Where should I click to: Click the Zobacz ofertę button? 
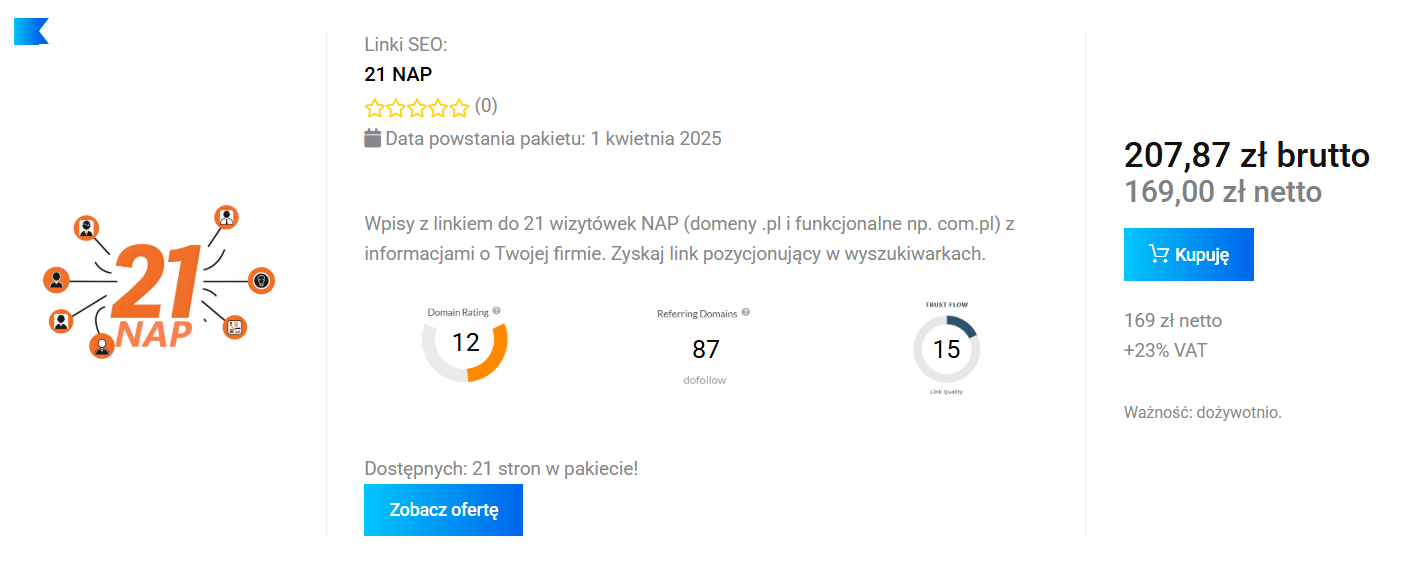tap(443, 510)
